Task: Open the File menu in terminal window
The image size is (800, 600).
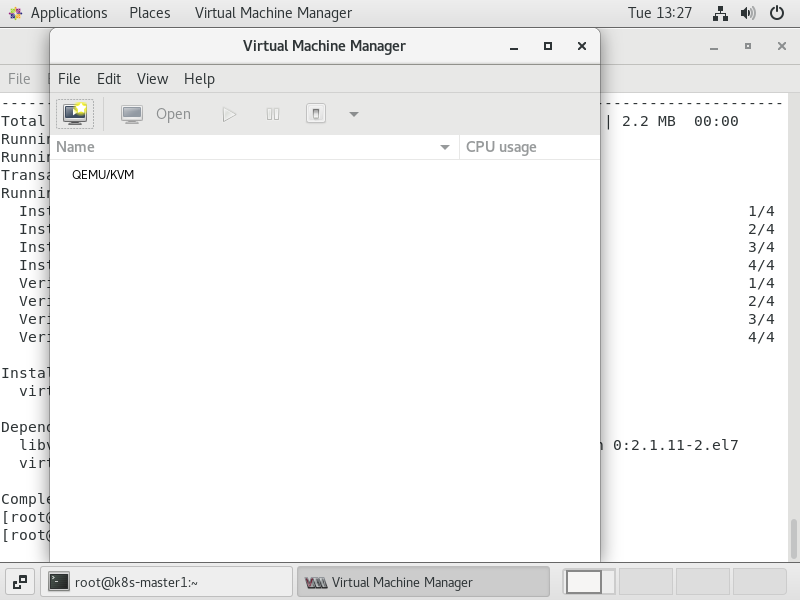Action: click(x=19, y=79)
